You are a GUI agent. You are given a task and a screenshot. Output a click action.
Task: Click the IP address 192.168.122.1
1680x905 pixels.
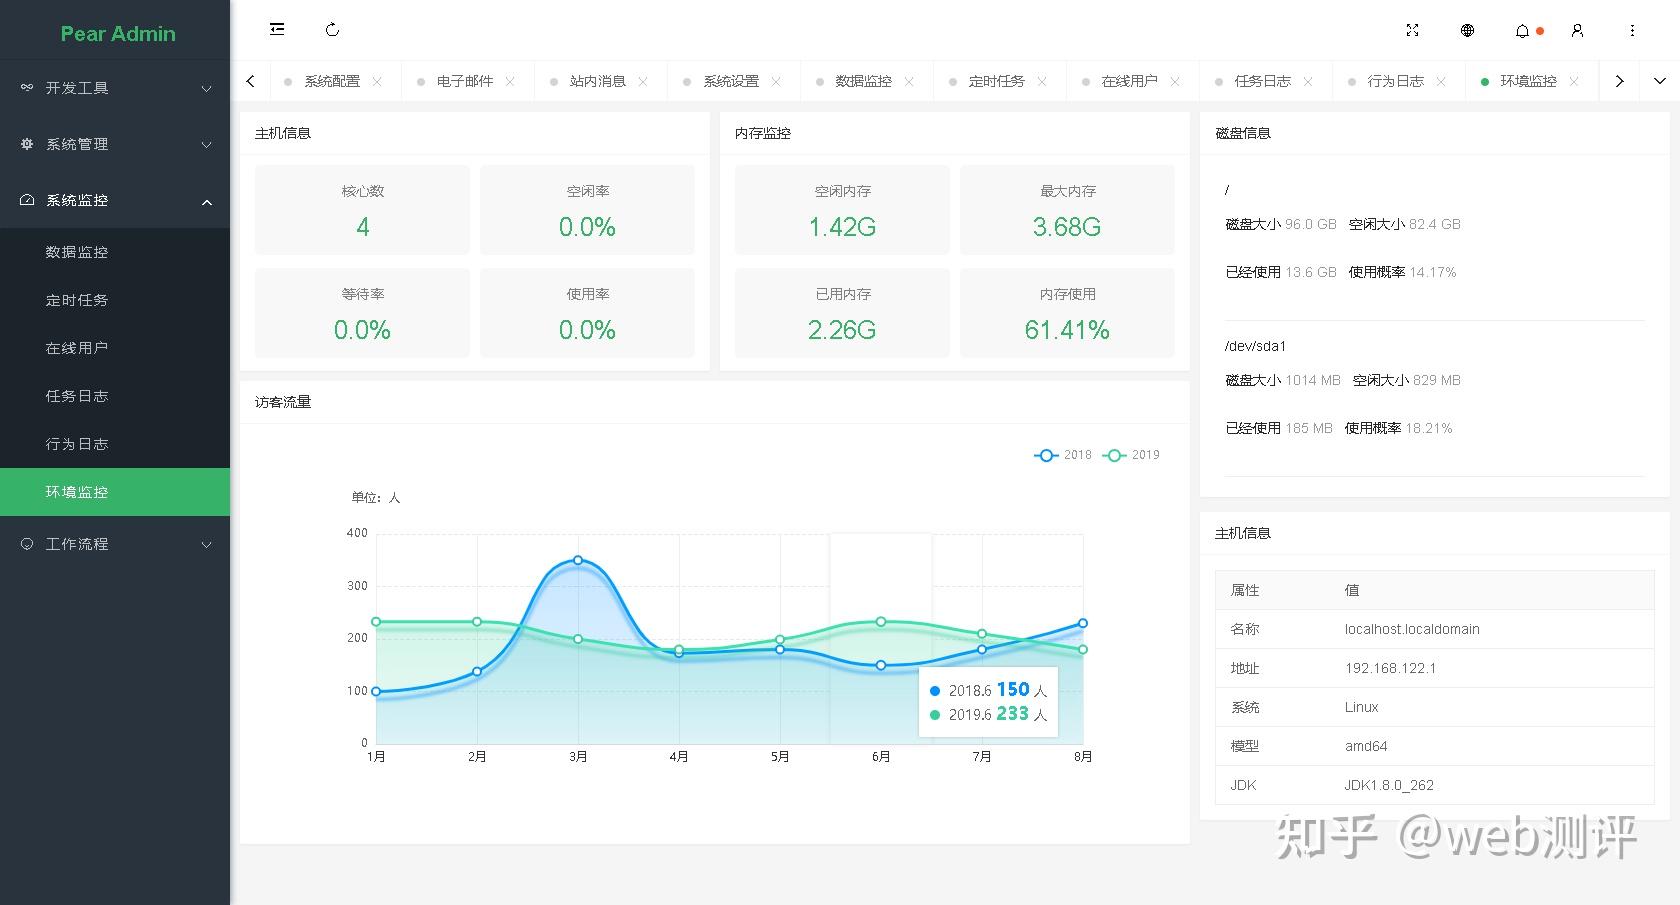coord(1390,668)
